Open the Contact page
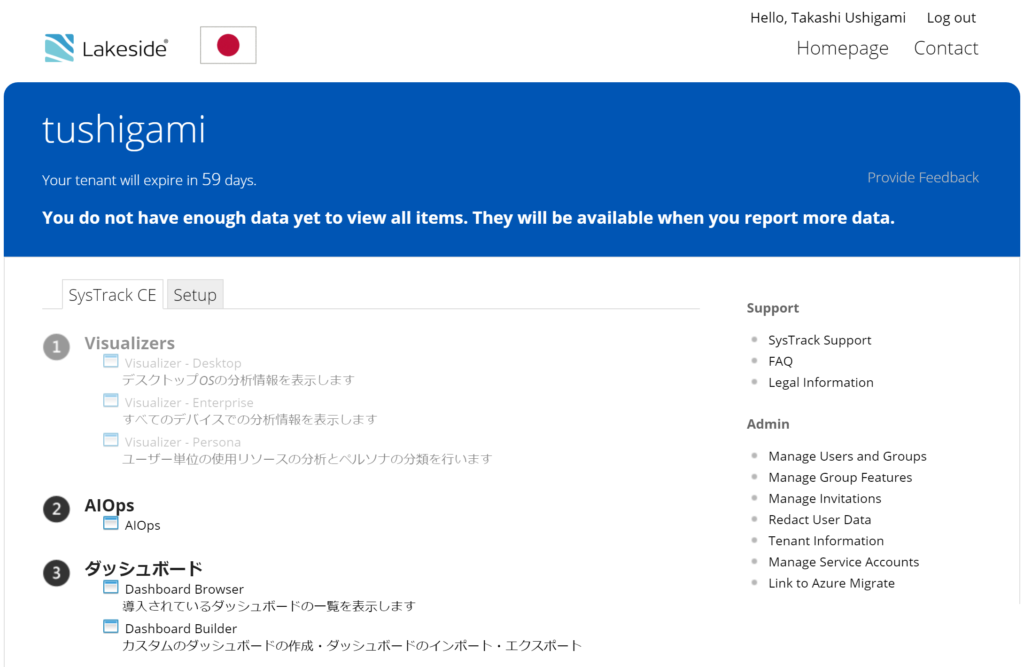Viewport: 1024px width, 667px height. coord(946,48)
